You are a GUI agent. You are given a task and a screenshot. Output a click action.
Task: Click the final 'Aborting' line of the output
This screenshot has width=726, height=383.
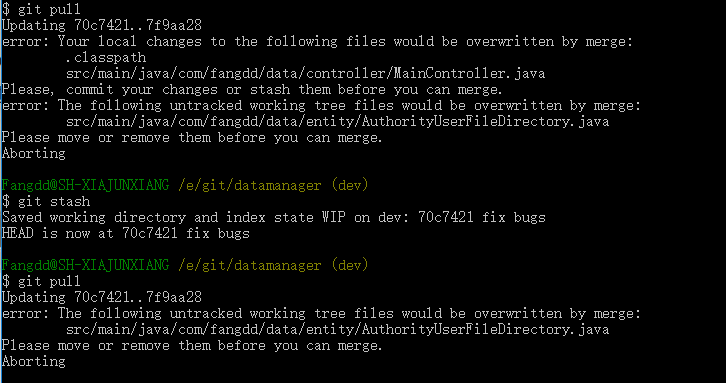coord(34,361)
